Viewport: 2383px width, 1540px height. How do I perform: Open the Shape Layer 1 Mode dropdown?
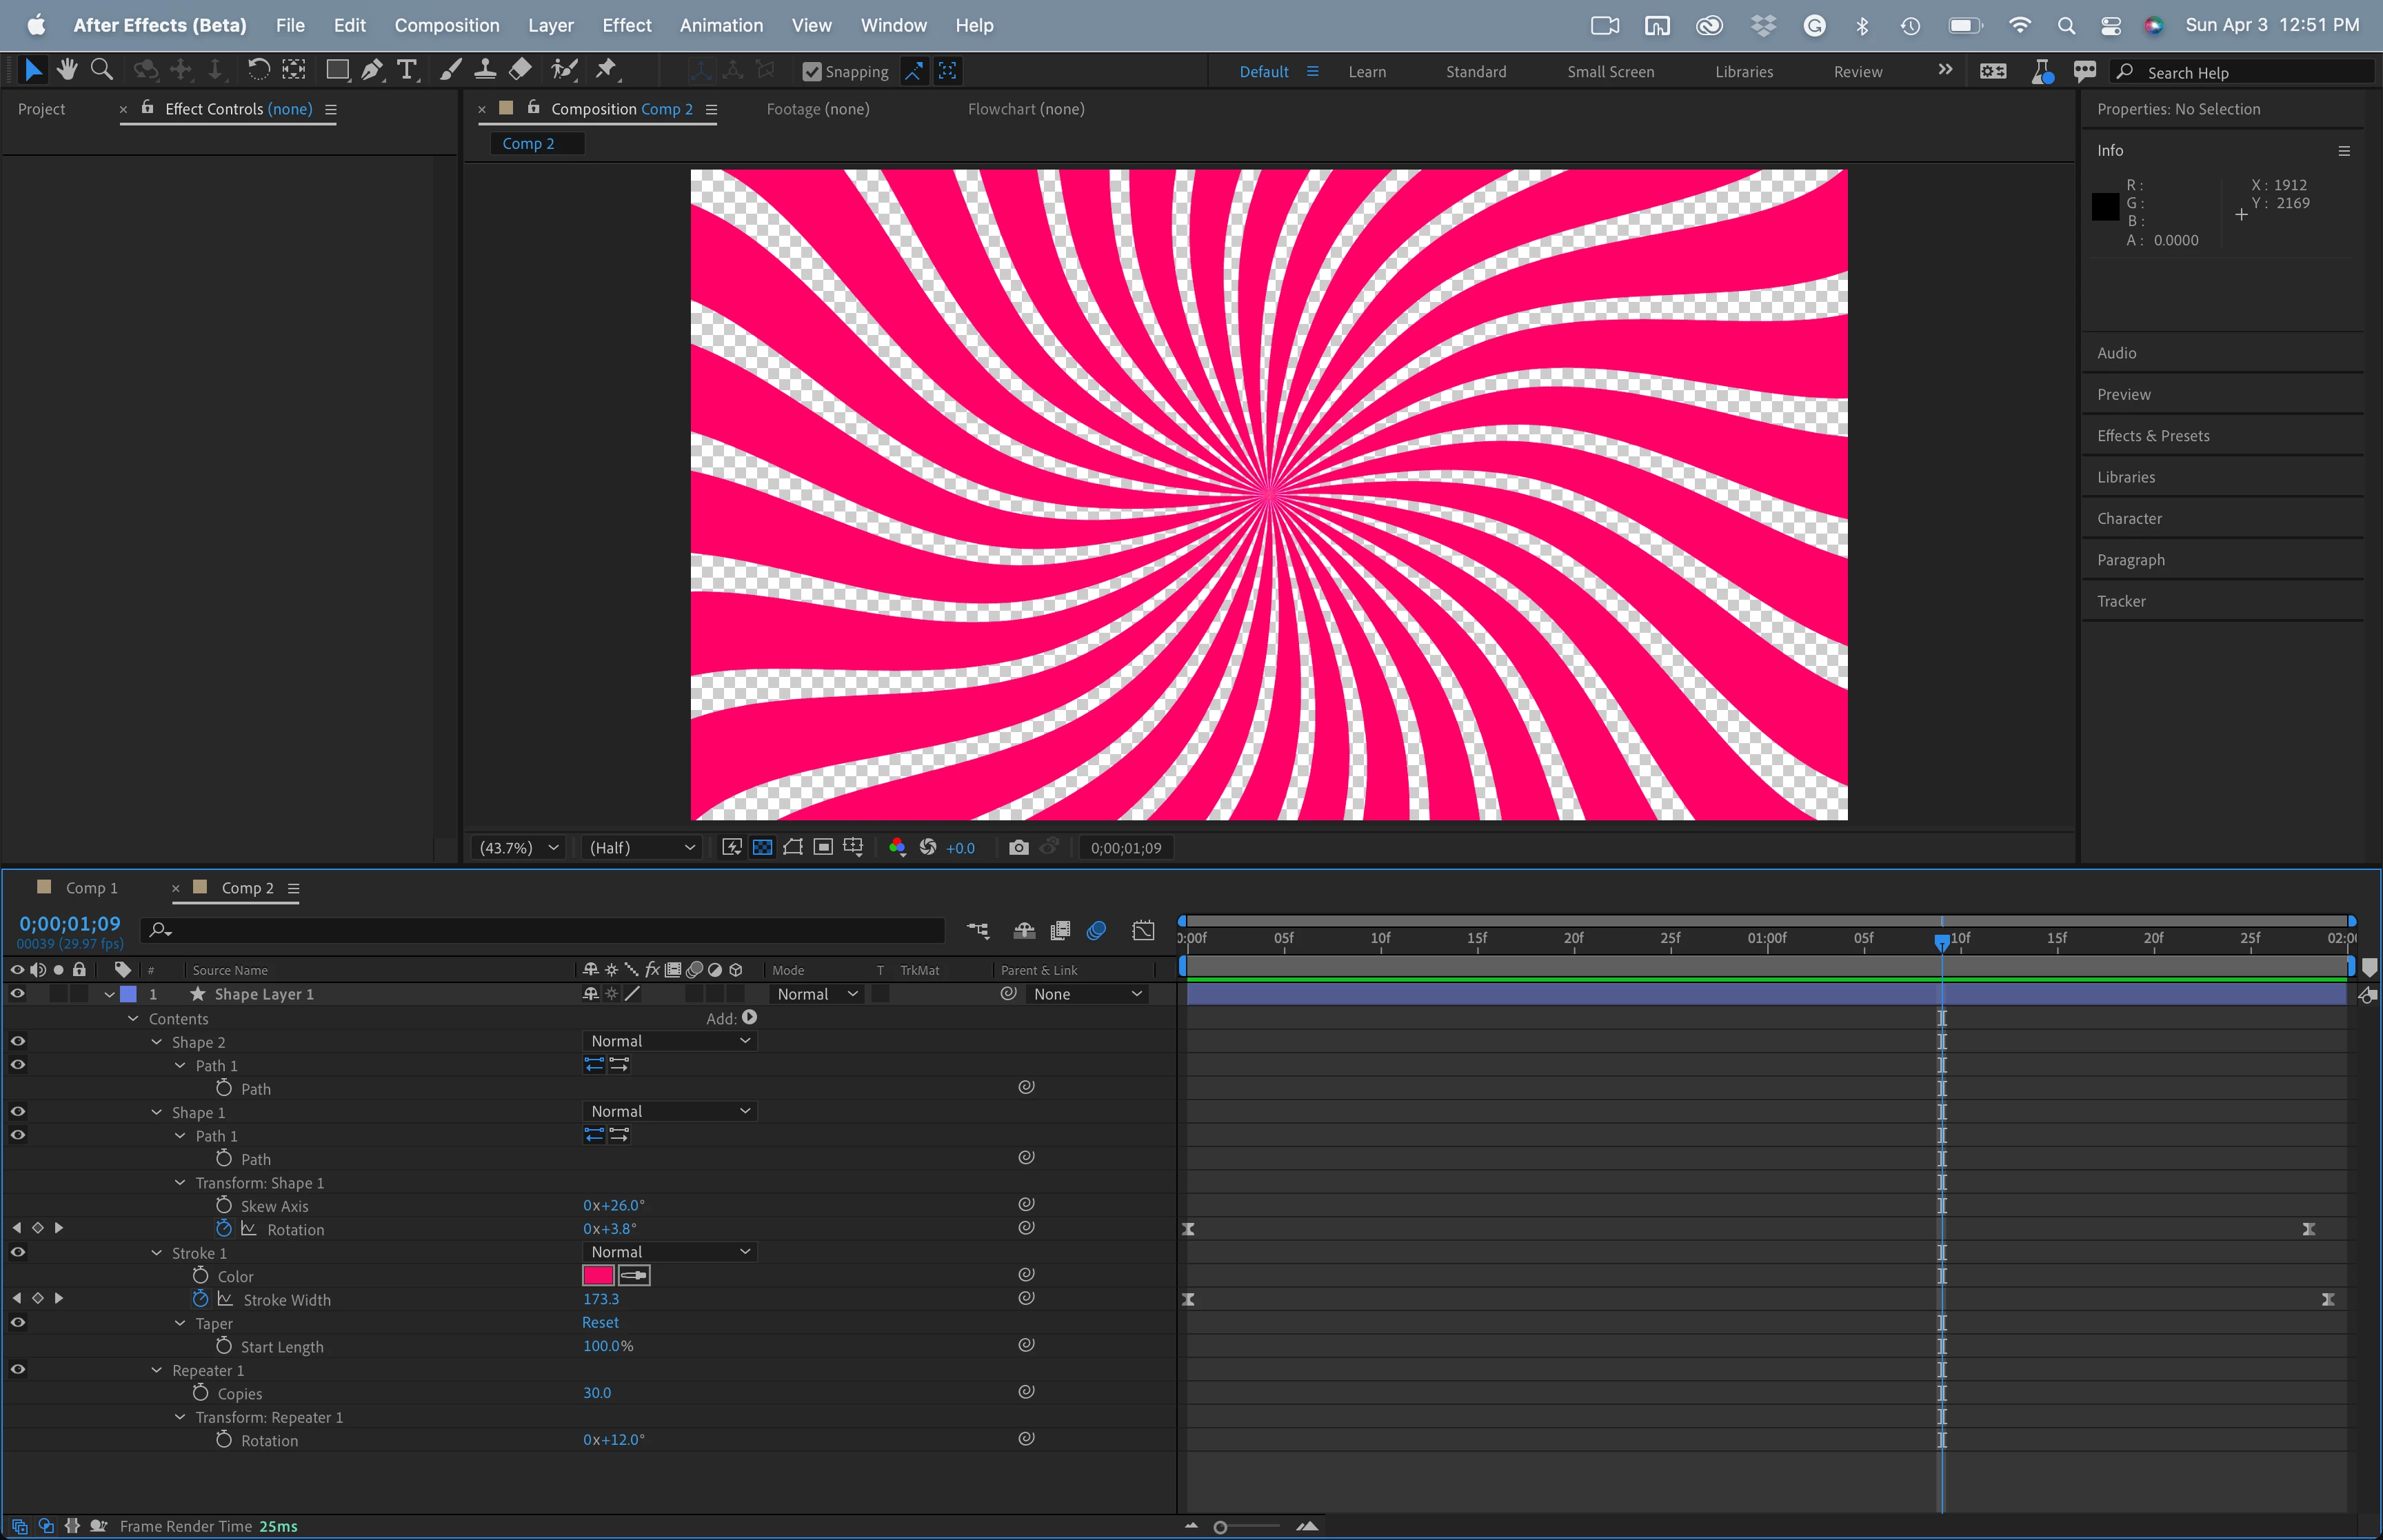click(817, 994)
